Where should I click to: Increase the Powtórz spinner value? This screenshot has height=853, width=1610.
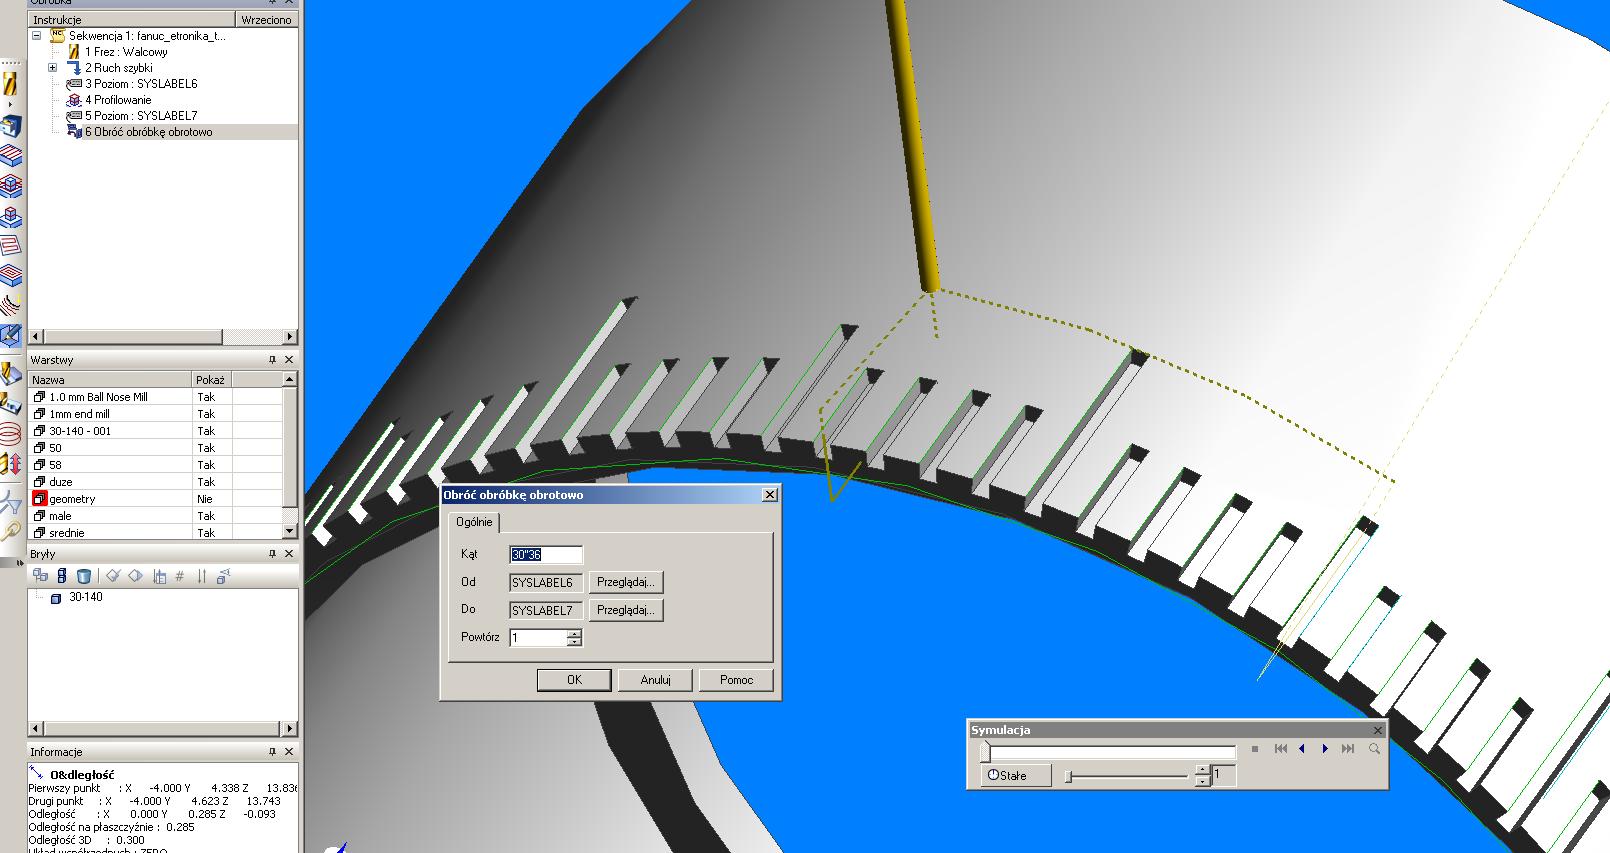click(x=574, y=633)
